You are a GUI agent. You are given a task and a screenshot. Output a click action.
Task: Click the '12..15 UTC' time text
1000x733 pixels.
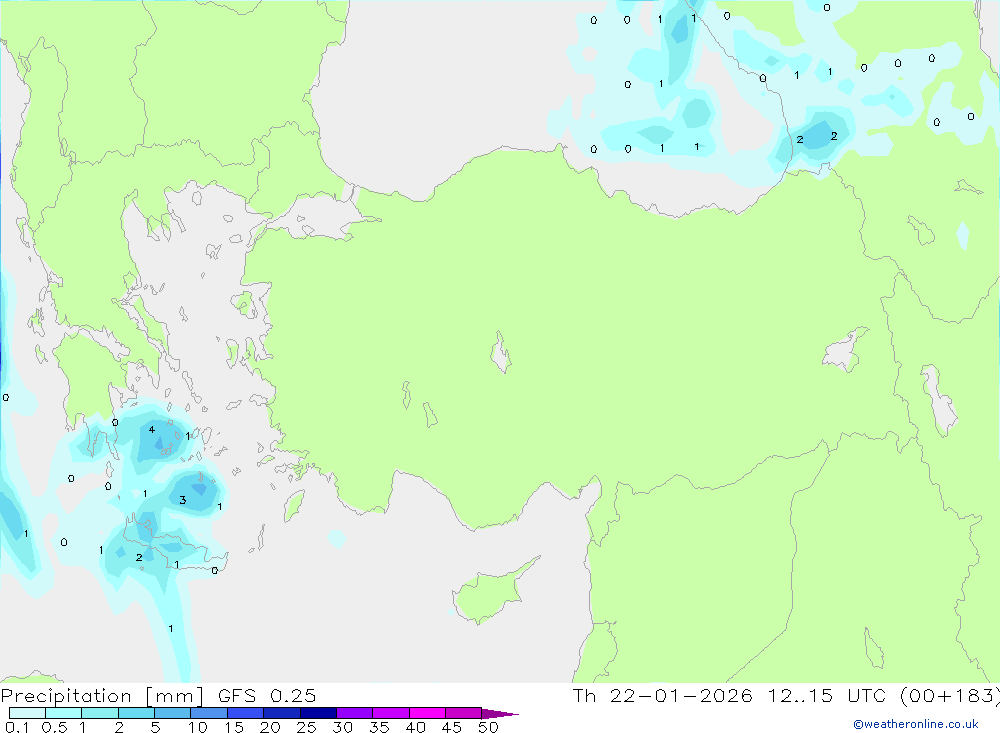click(x=827, y=696)
